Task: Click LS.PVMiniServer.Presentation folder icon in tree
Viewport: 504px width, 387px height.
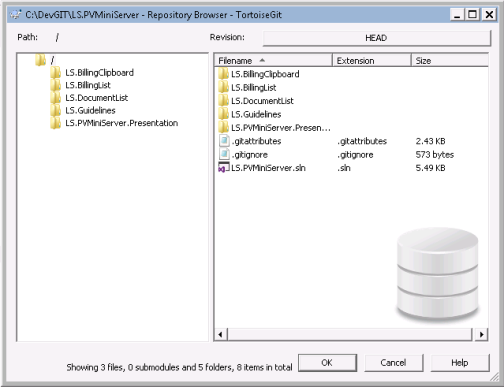Action: click(56, 123)
